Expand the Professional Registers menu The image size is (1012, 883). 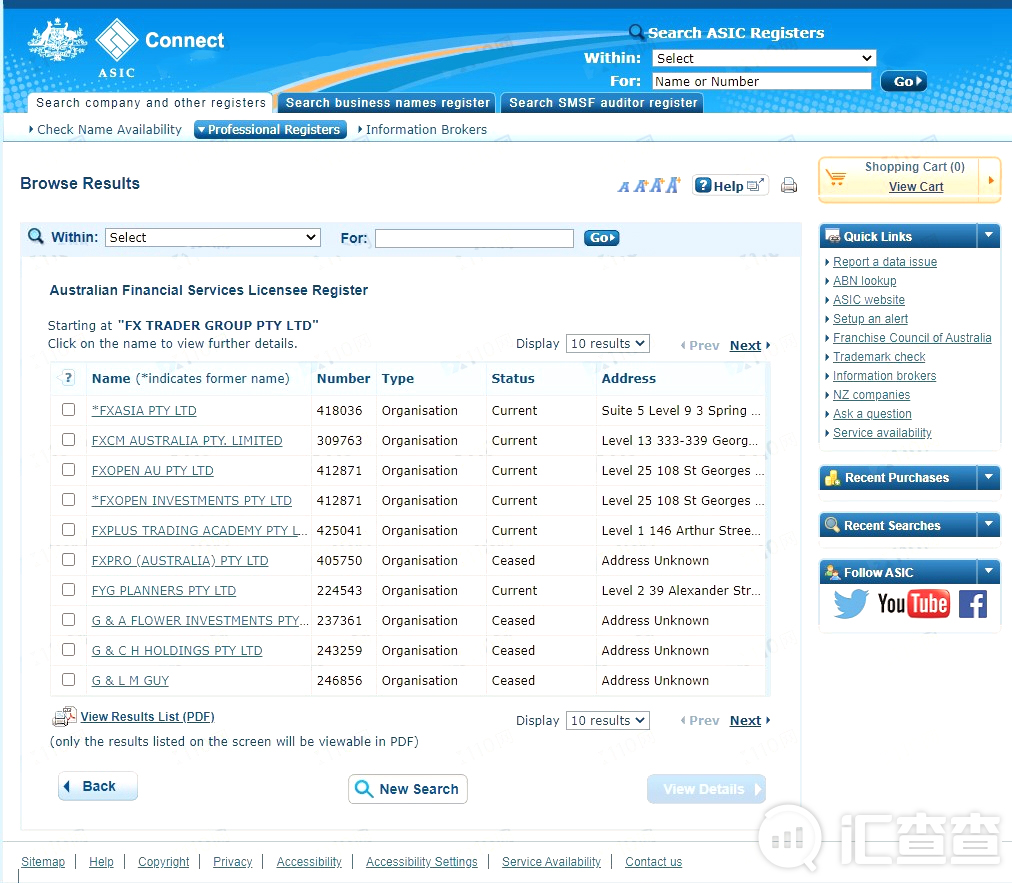(270, 130)
